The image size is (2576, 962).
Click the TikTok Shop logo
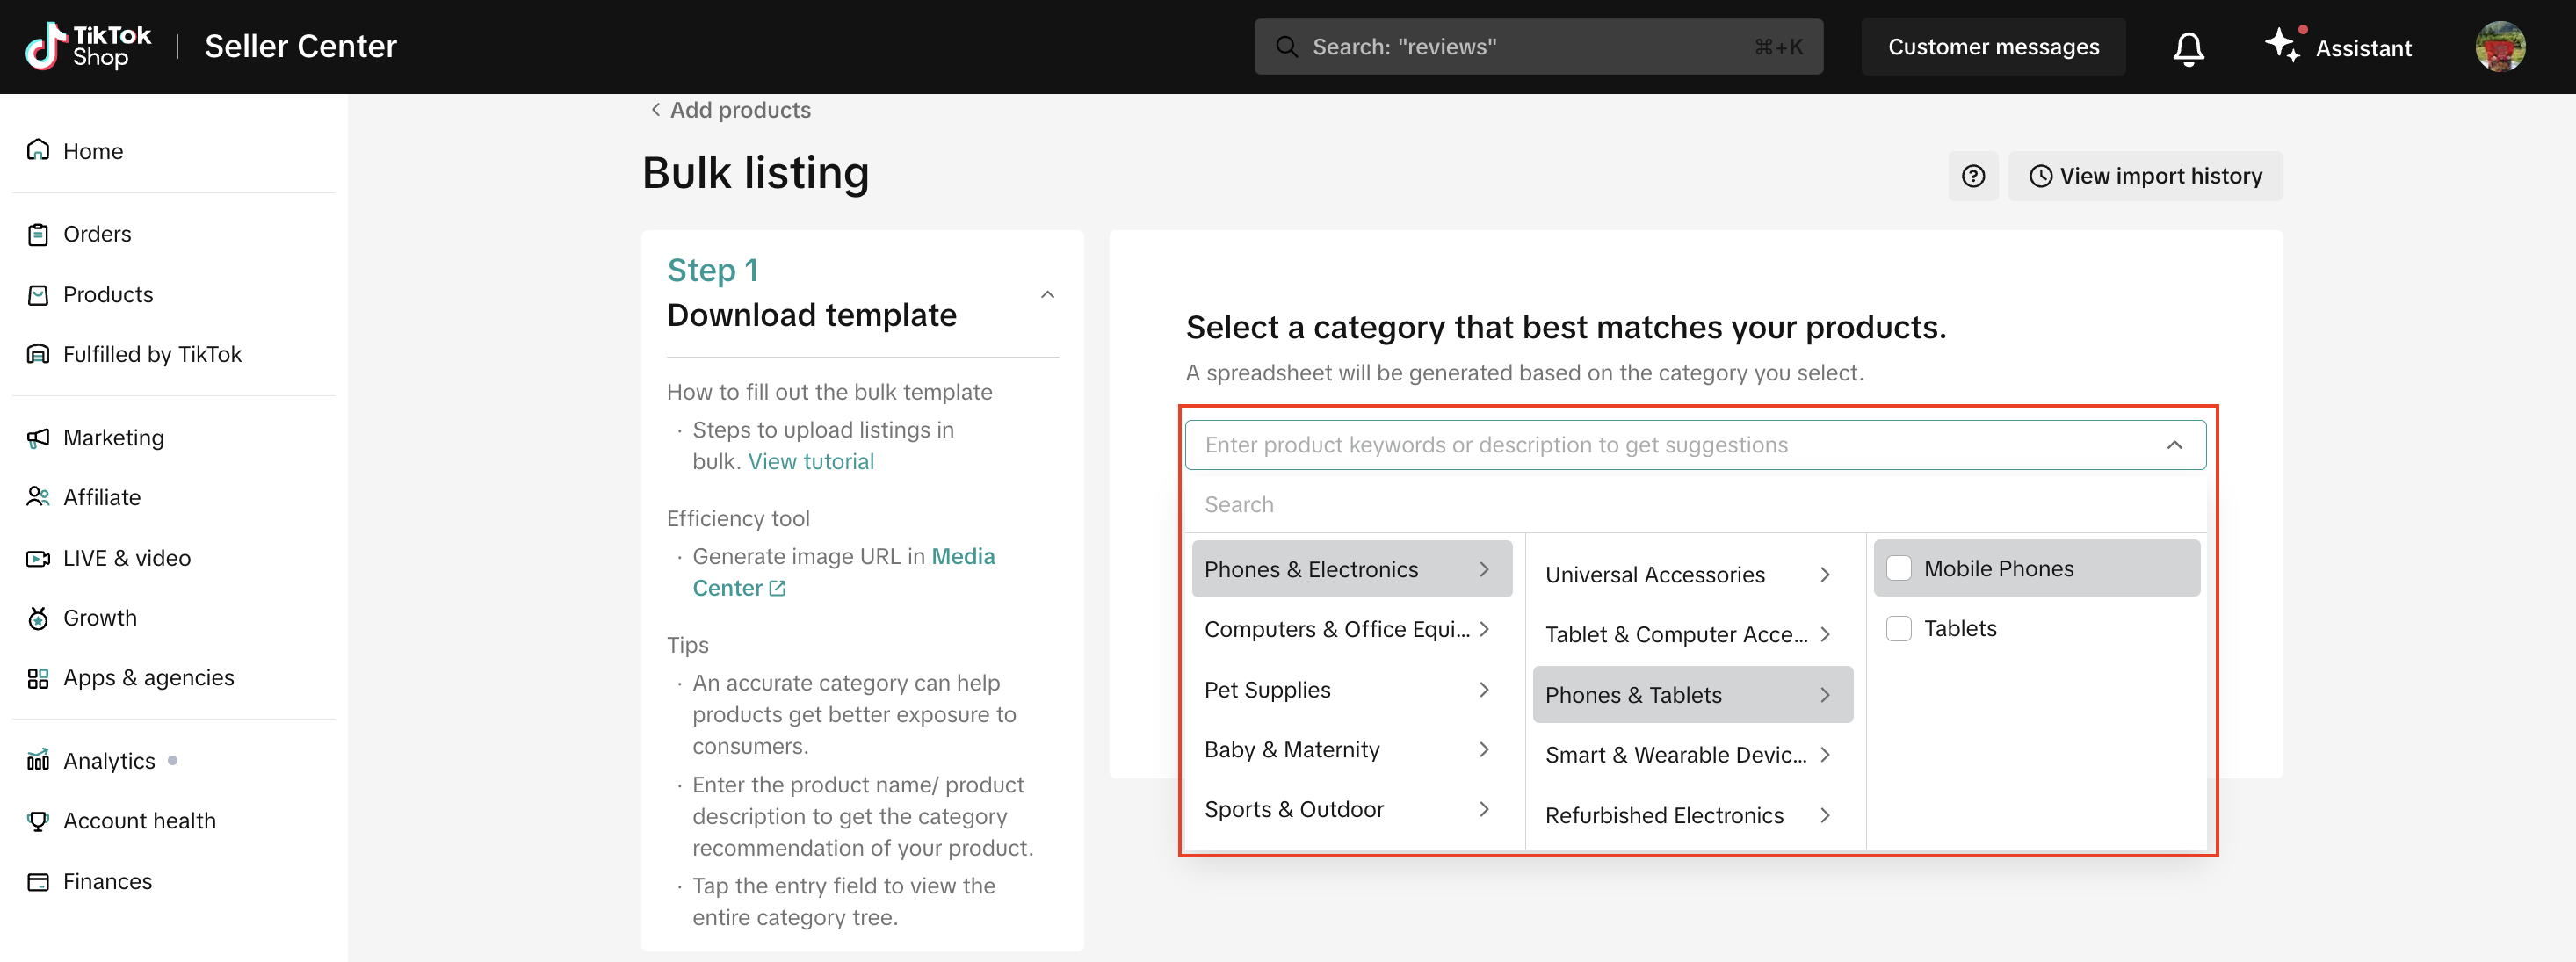click(x=88, y=46)
